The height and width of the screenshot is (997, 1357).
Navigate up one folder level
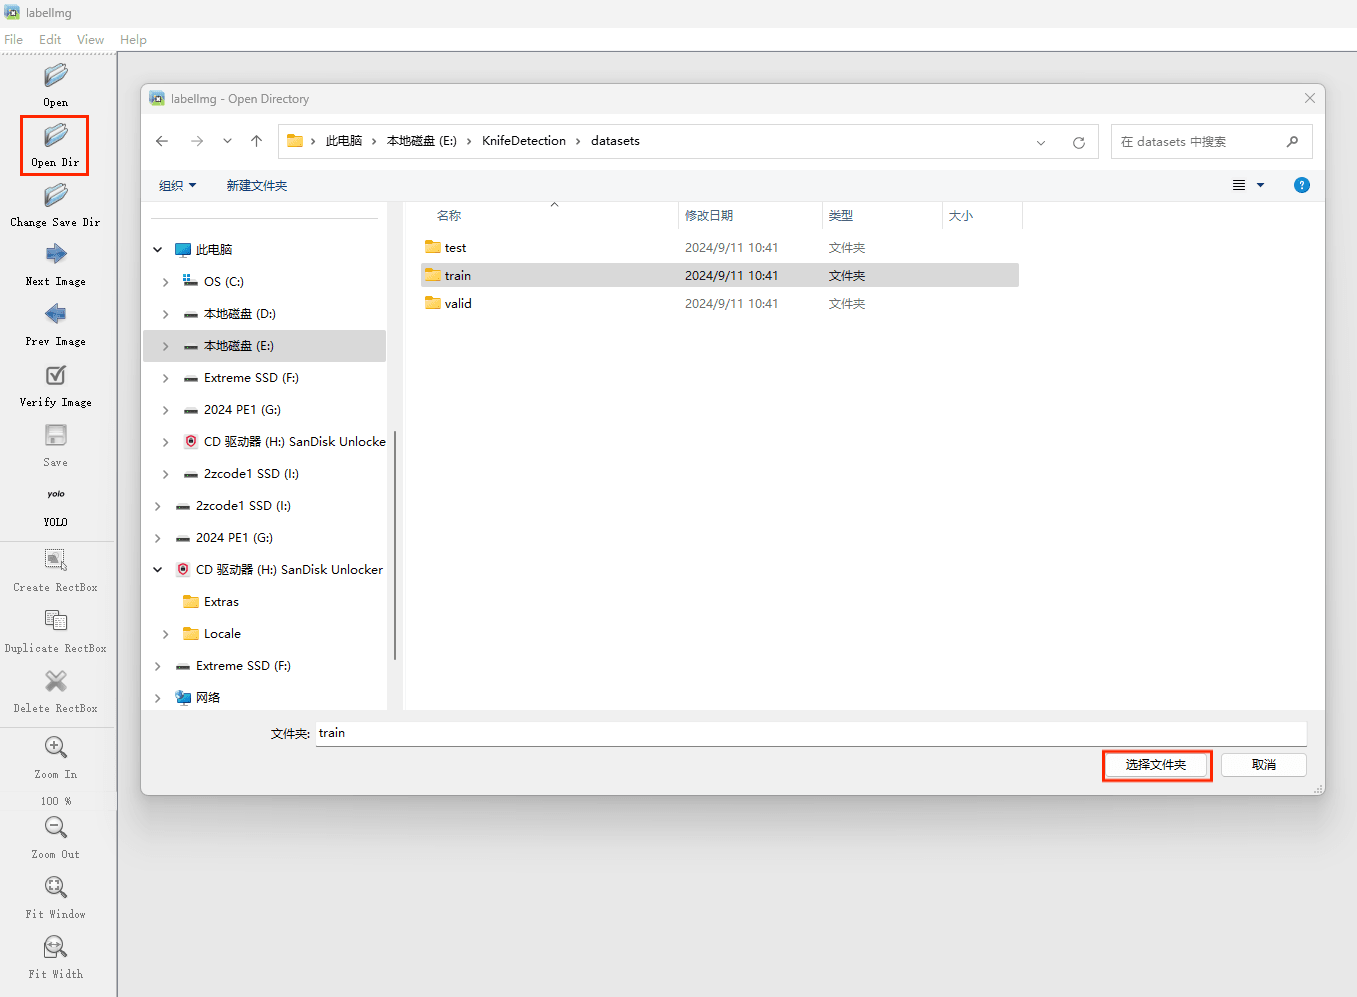[x=256, y=141]
